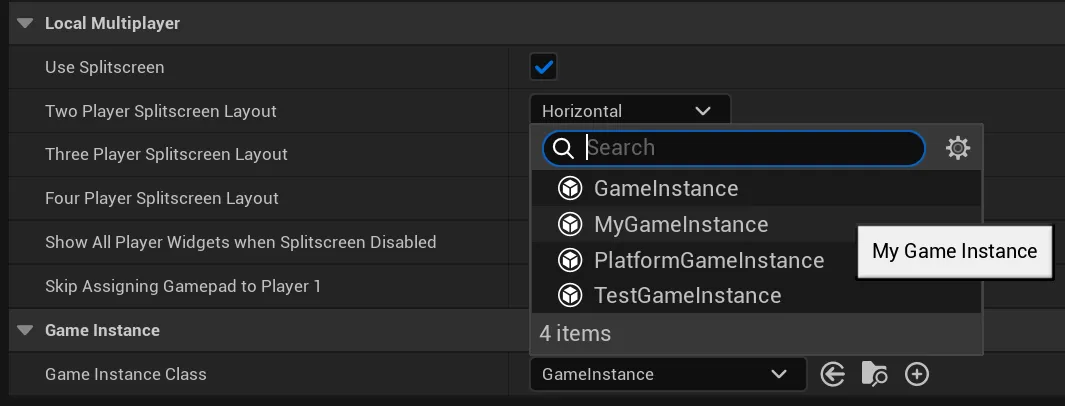1065x406 pixels.
Task: Pick TestGameInstance in the class list
Action: [687, 295]
